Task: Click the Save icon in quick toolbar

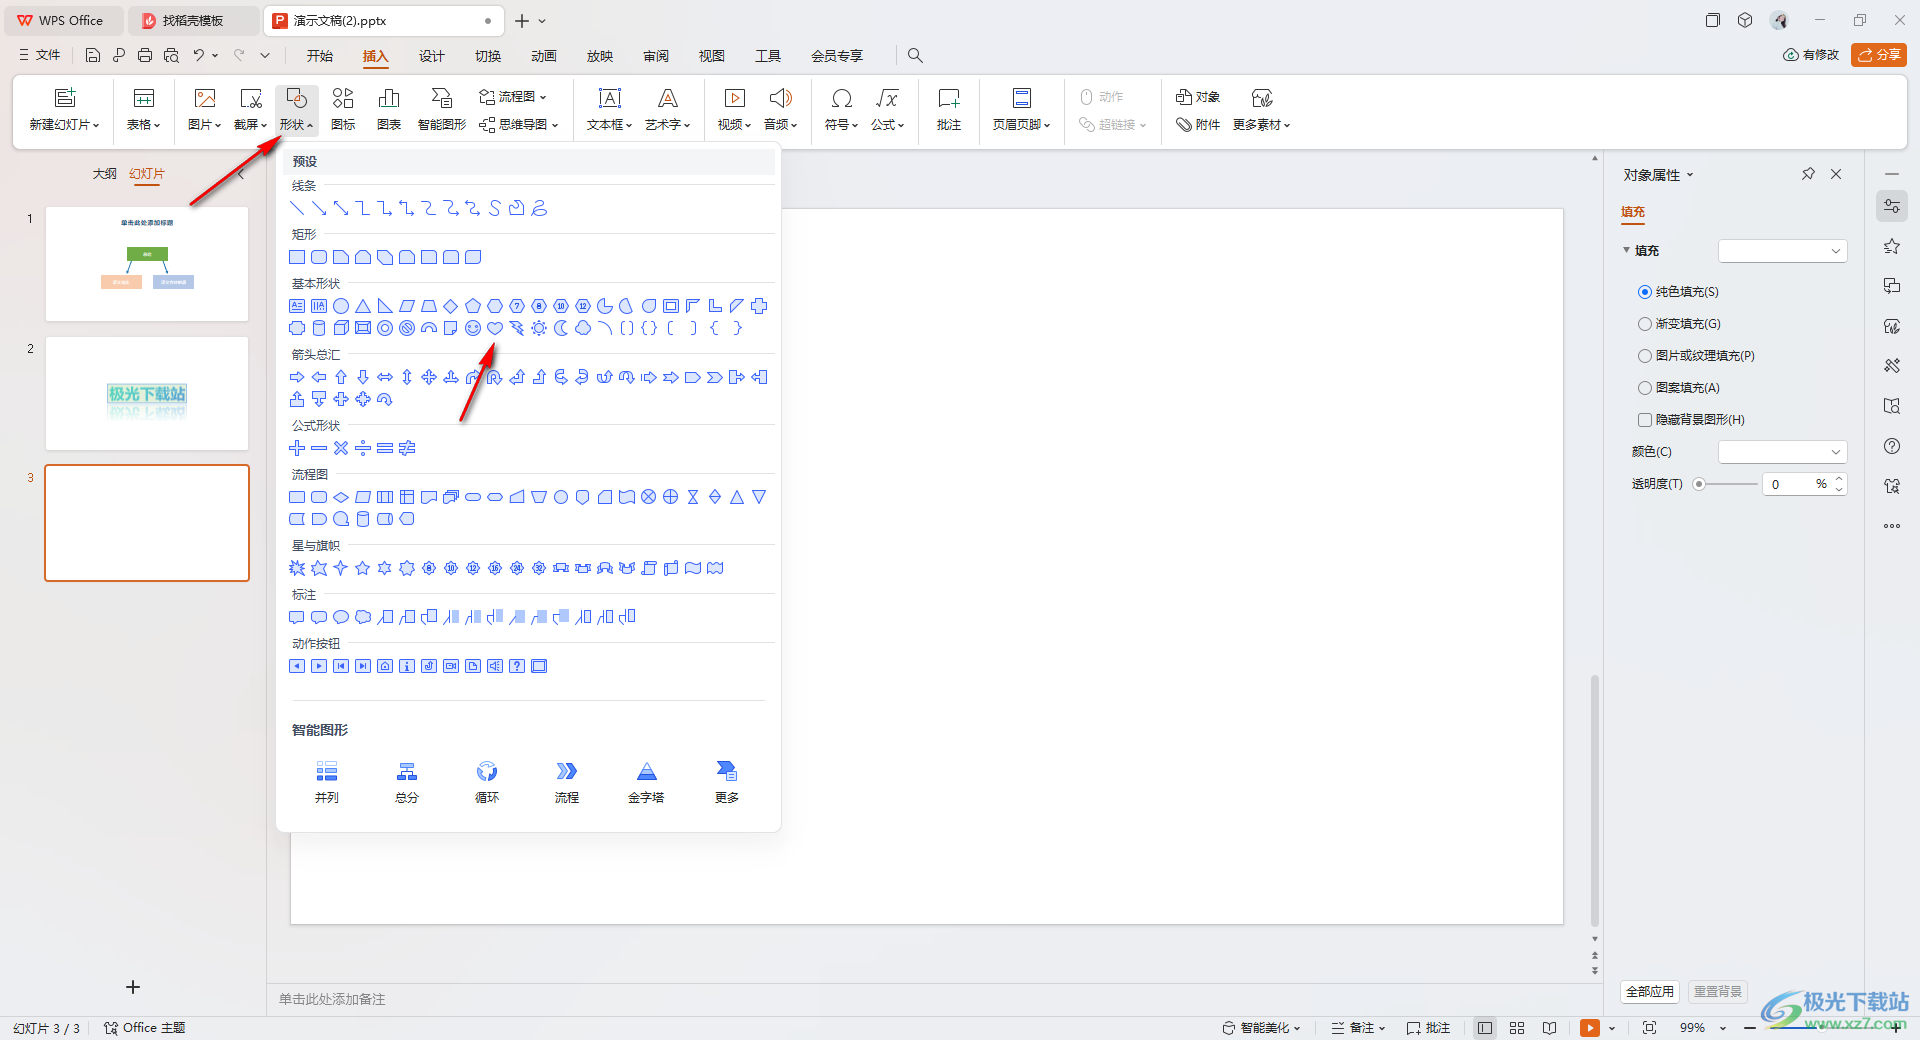Action: 93,55
